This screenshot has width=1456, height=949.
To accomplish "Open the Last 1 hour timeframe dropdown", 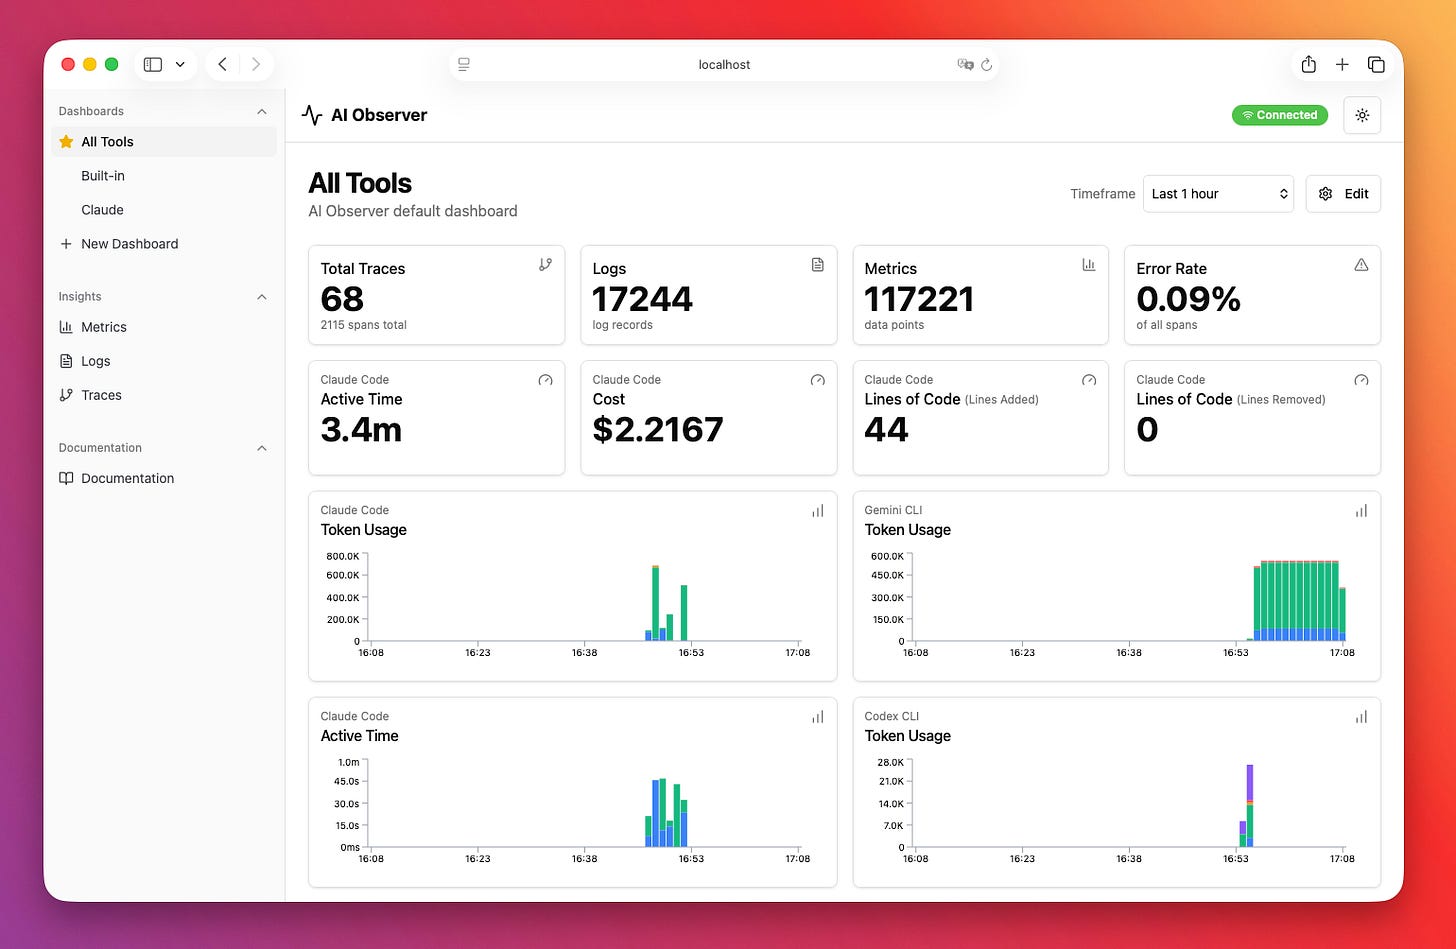I will [1218, 193].
